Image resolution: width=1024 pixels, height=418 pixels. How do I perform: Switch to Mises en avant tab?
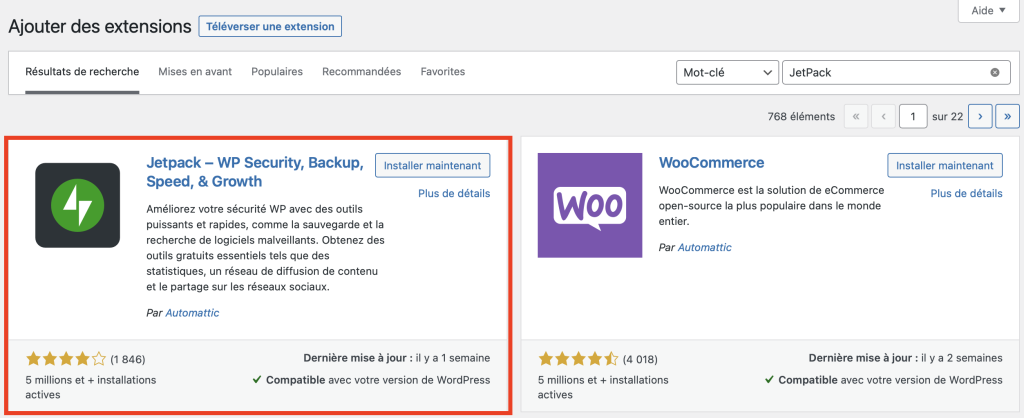click(195, 72)
